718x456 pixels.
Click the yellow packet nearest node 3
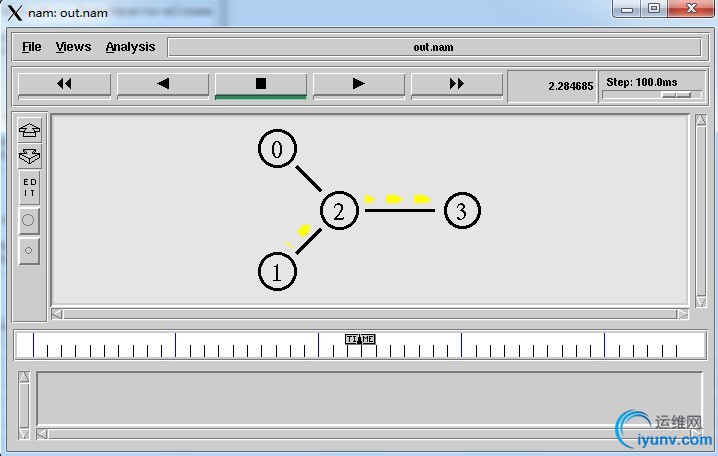[x=422, y=199]
